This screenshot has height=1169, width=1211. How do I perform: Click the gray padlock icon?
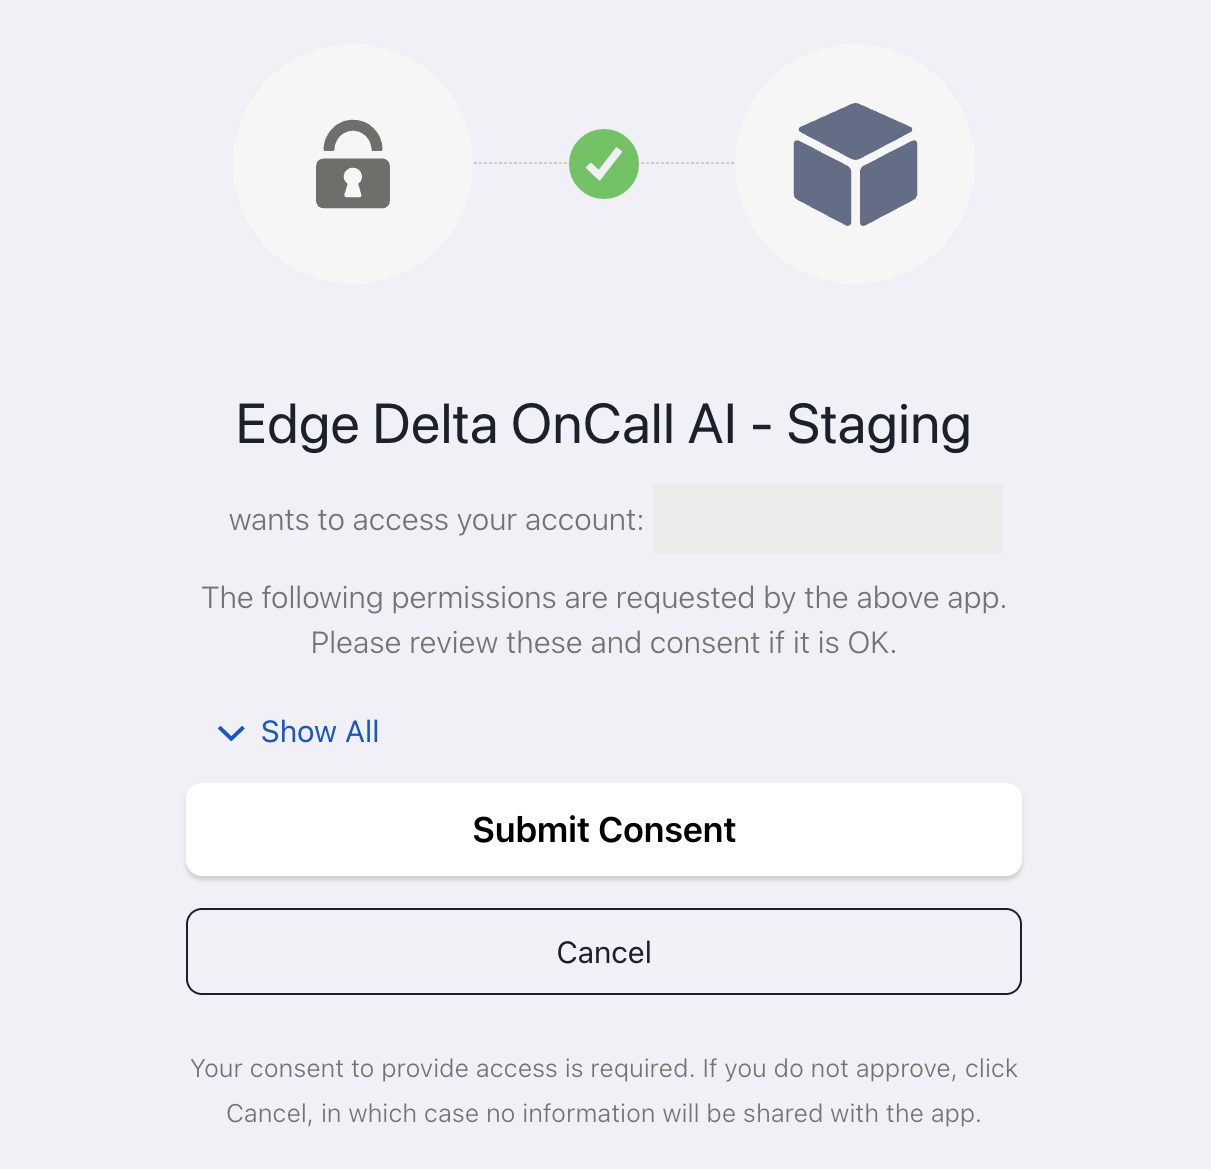pyautogui.click(x=352, y=165)
